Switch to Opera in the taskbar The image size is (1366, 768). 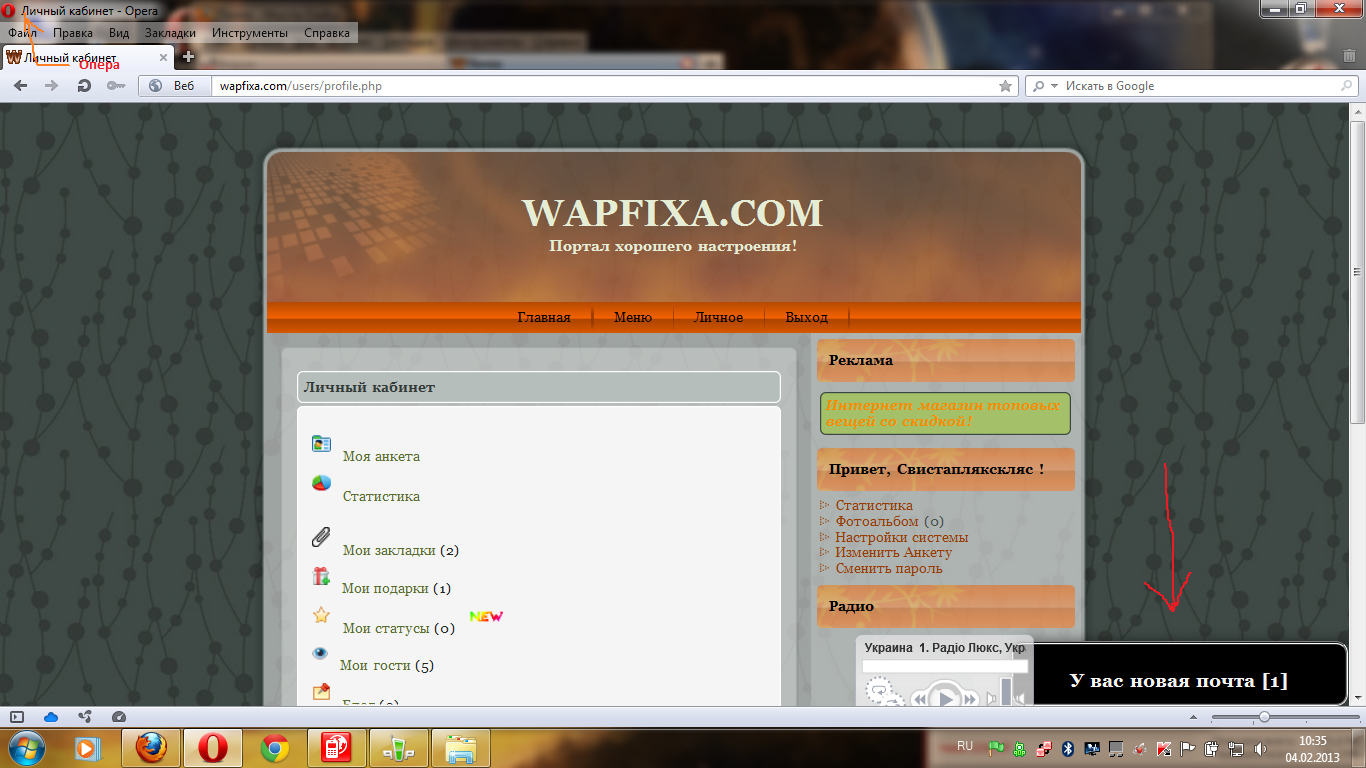[213, 748]
